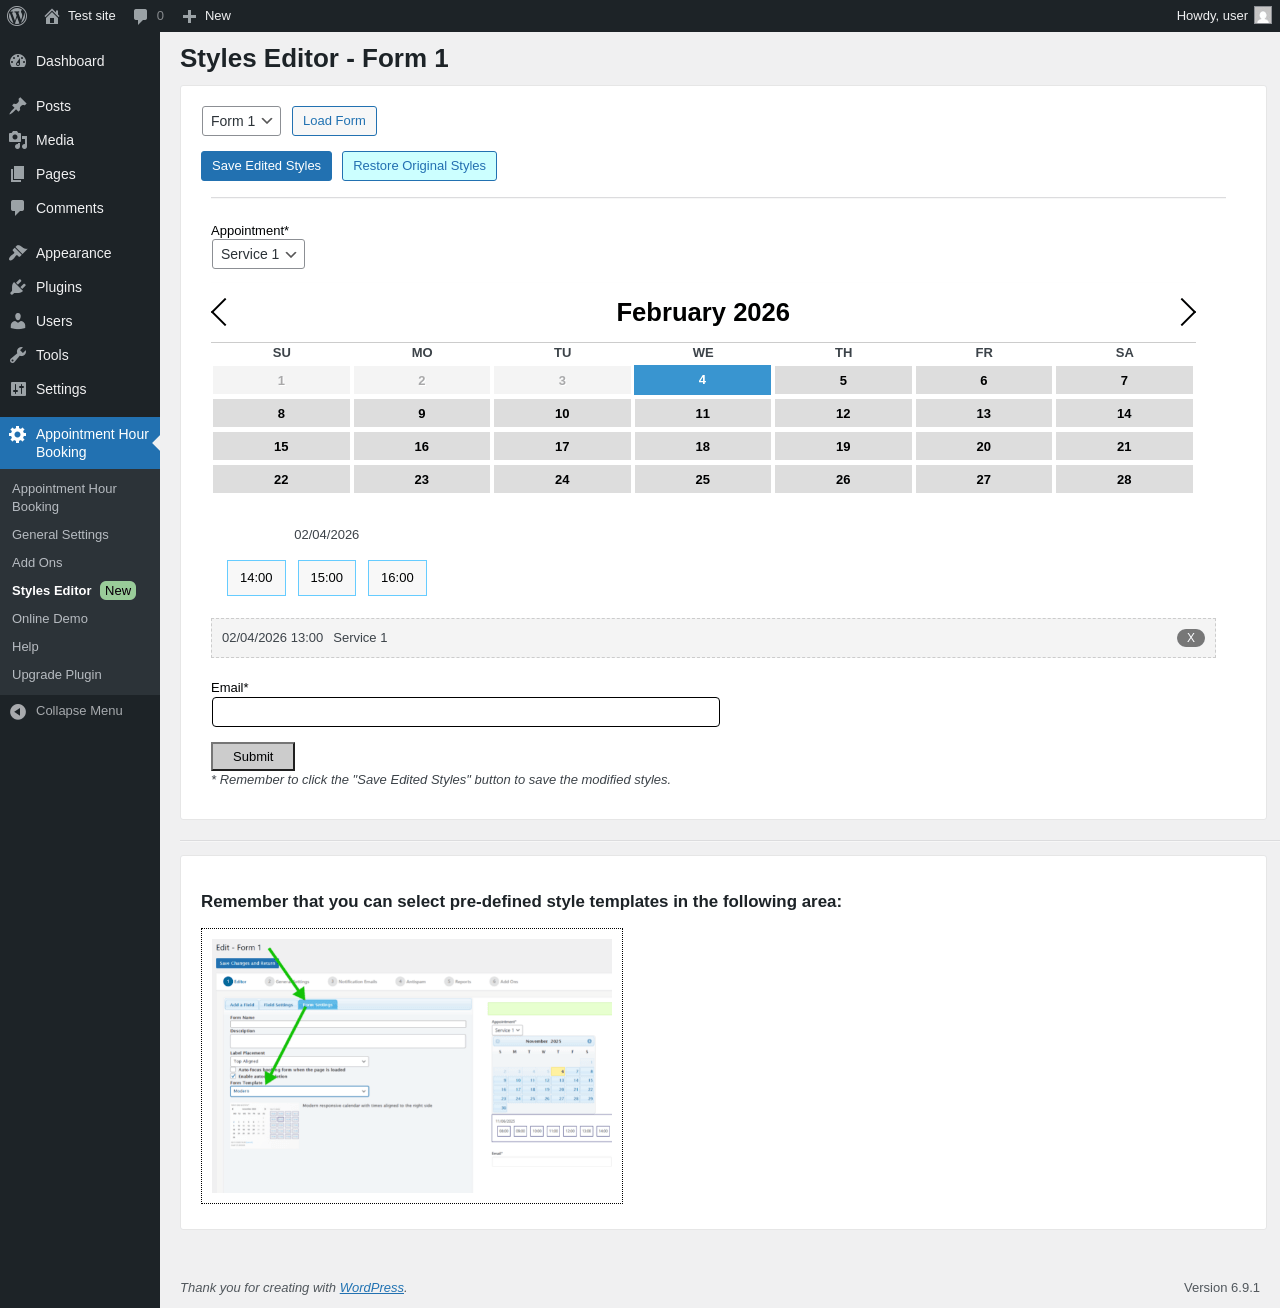This screenshot has height=1308, width=1280.
Task: Open the New content menu
Action: [x=207, y=16]
